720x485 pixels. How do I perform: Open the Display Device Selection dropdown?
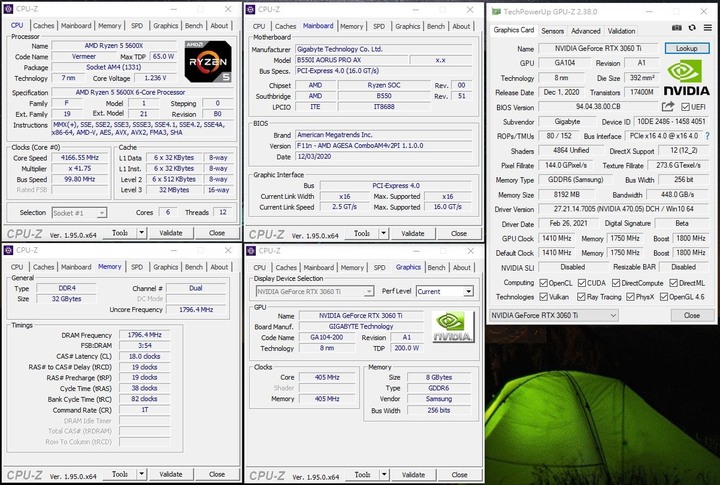tap(315, 291)
